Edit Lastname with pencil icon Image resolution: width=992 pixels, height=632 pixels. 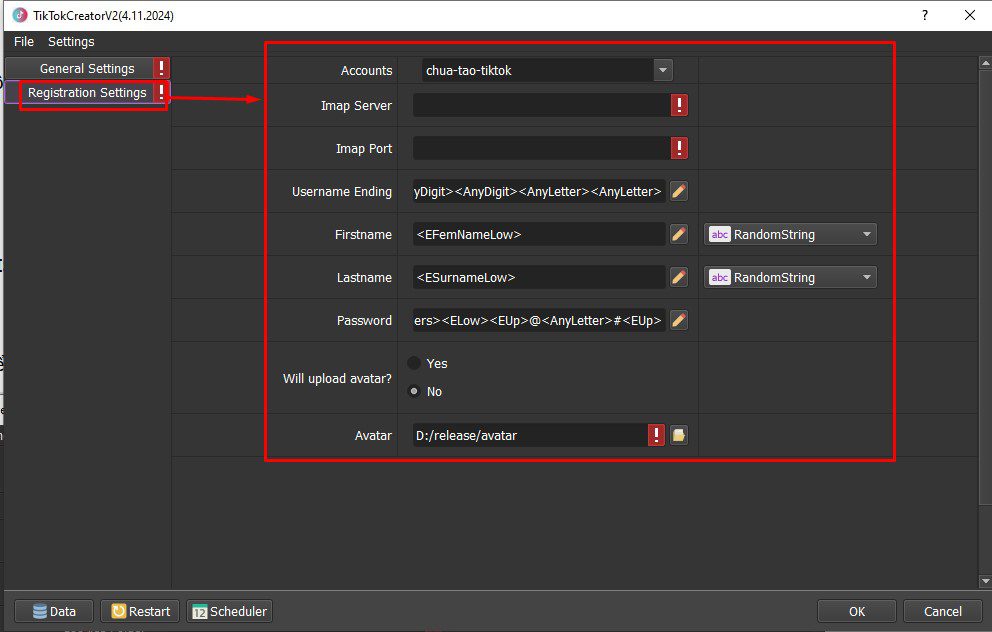[x=678, y=277]
